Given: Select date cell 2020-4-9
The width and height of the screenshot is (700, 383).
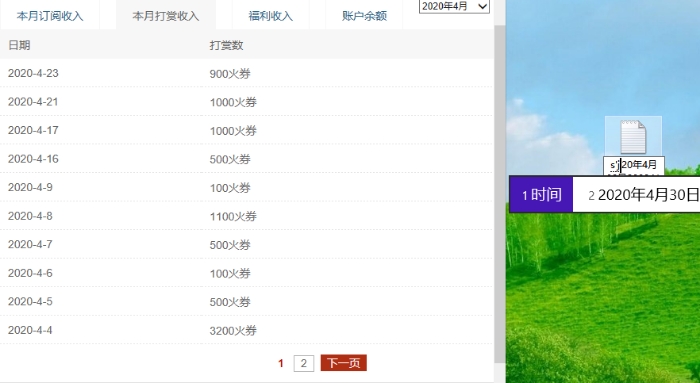Looking at the screenshot, I should click(30, 187).
